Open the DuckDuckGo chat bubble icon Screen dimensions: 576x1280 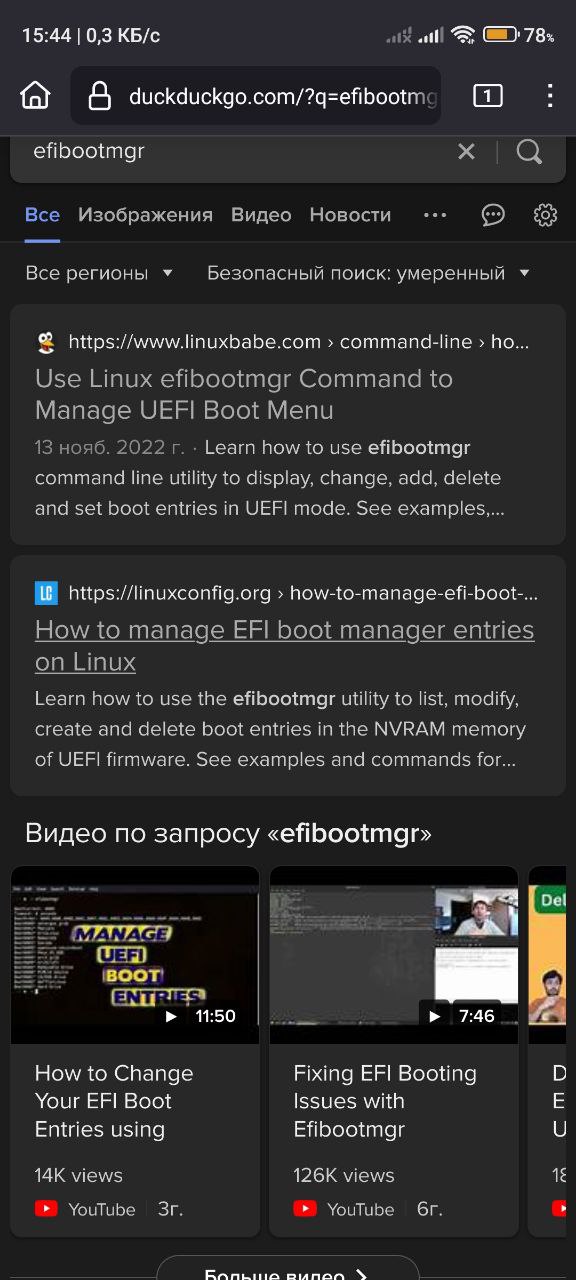[493, 215]
